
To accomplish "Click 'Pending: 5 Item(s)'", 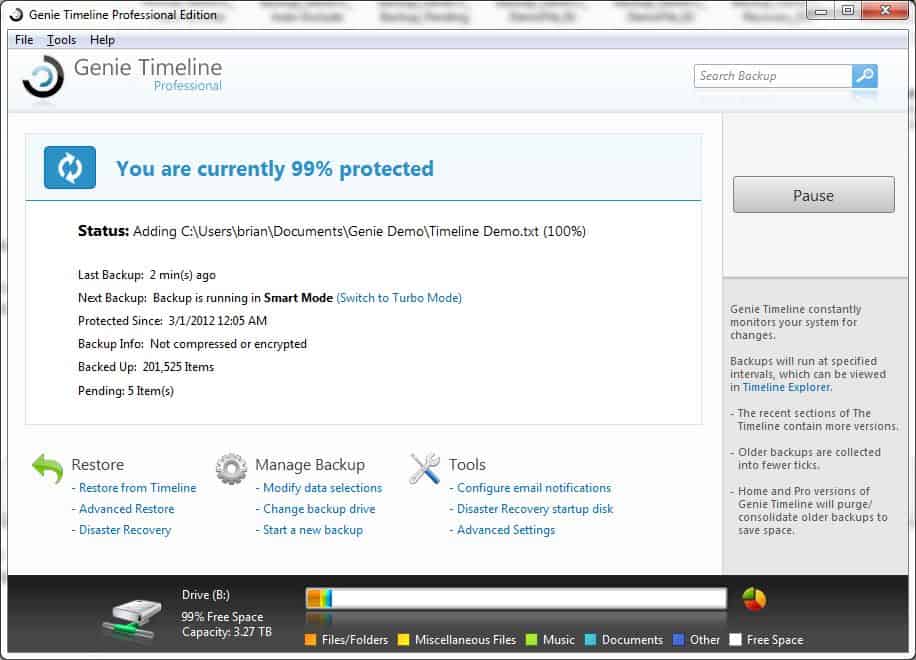I will click(x=126, y=391).
